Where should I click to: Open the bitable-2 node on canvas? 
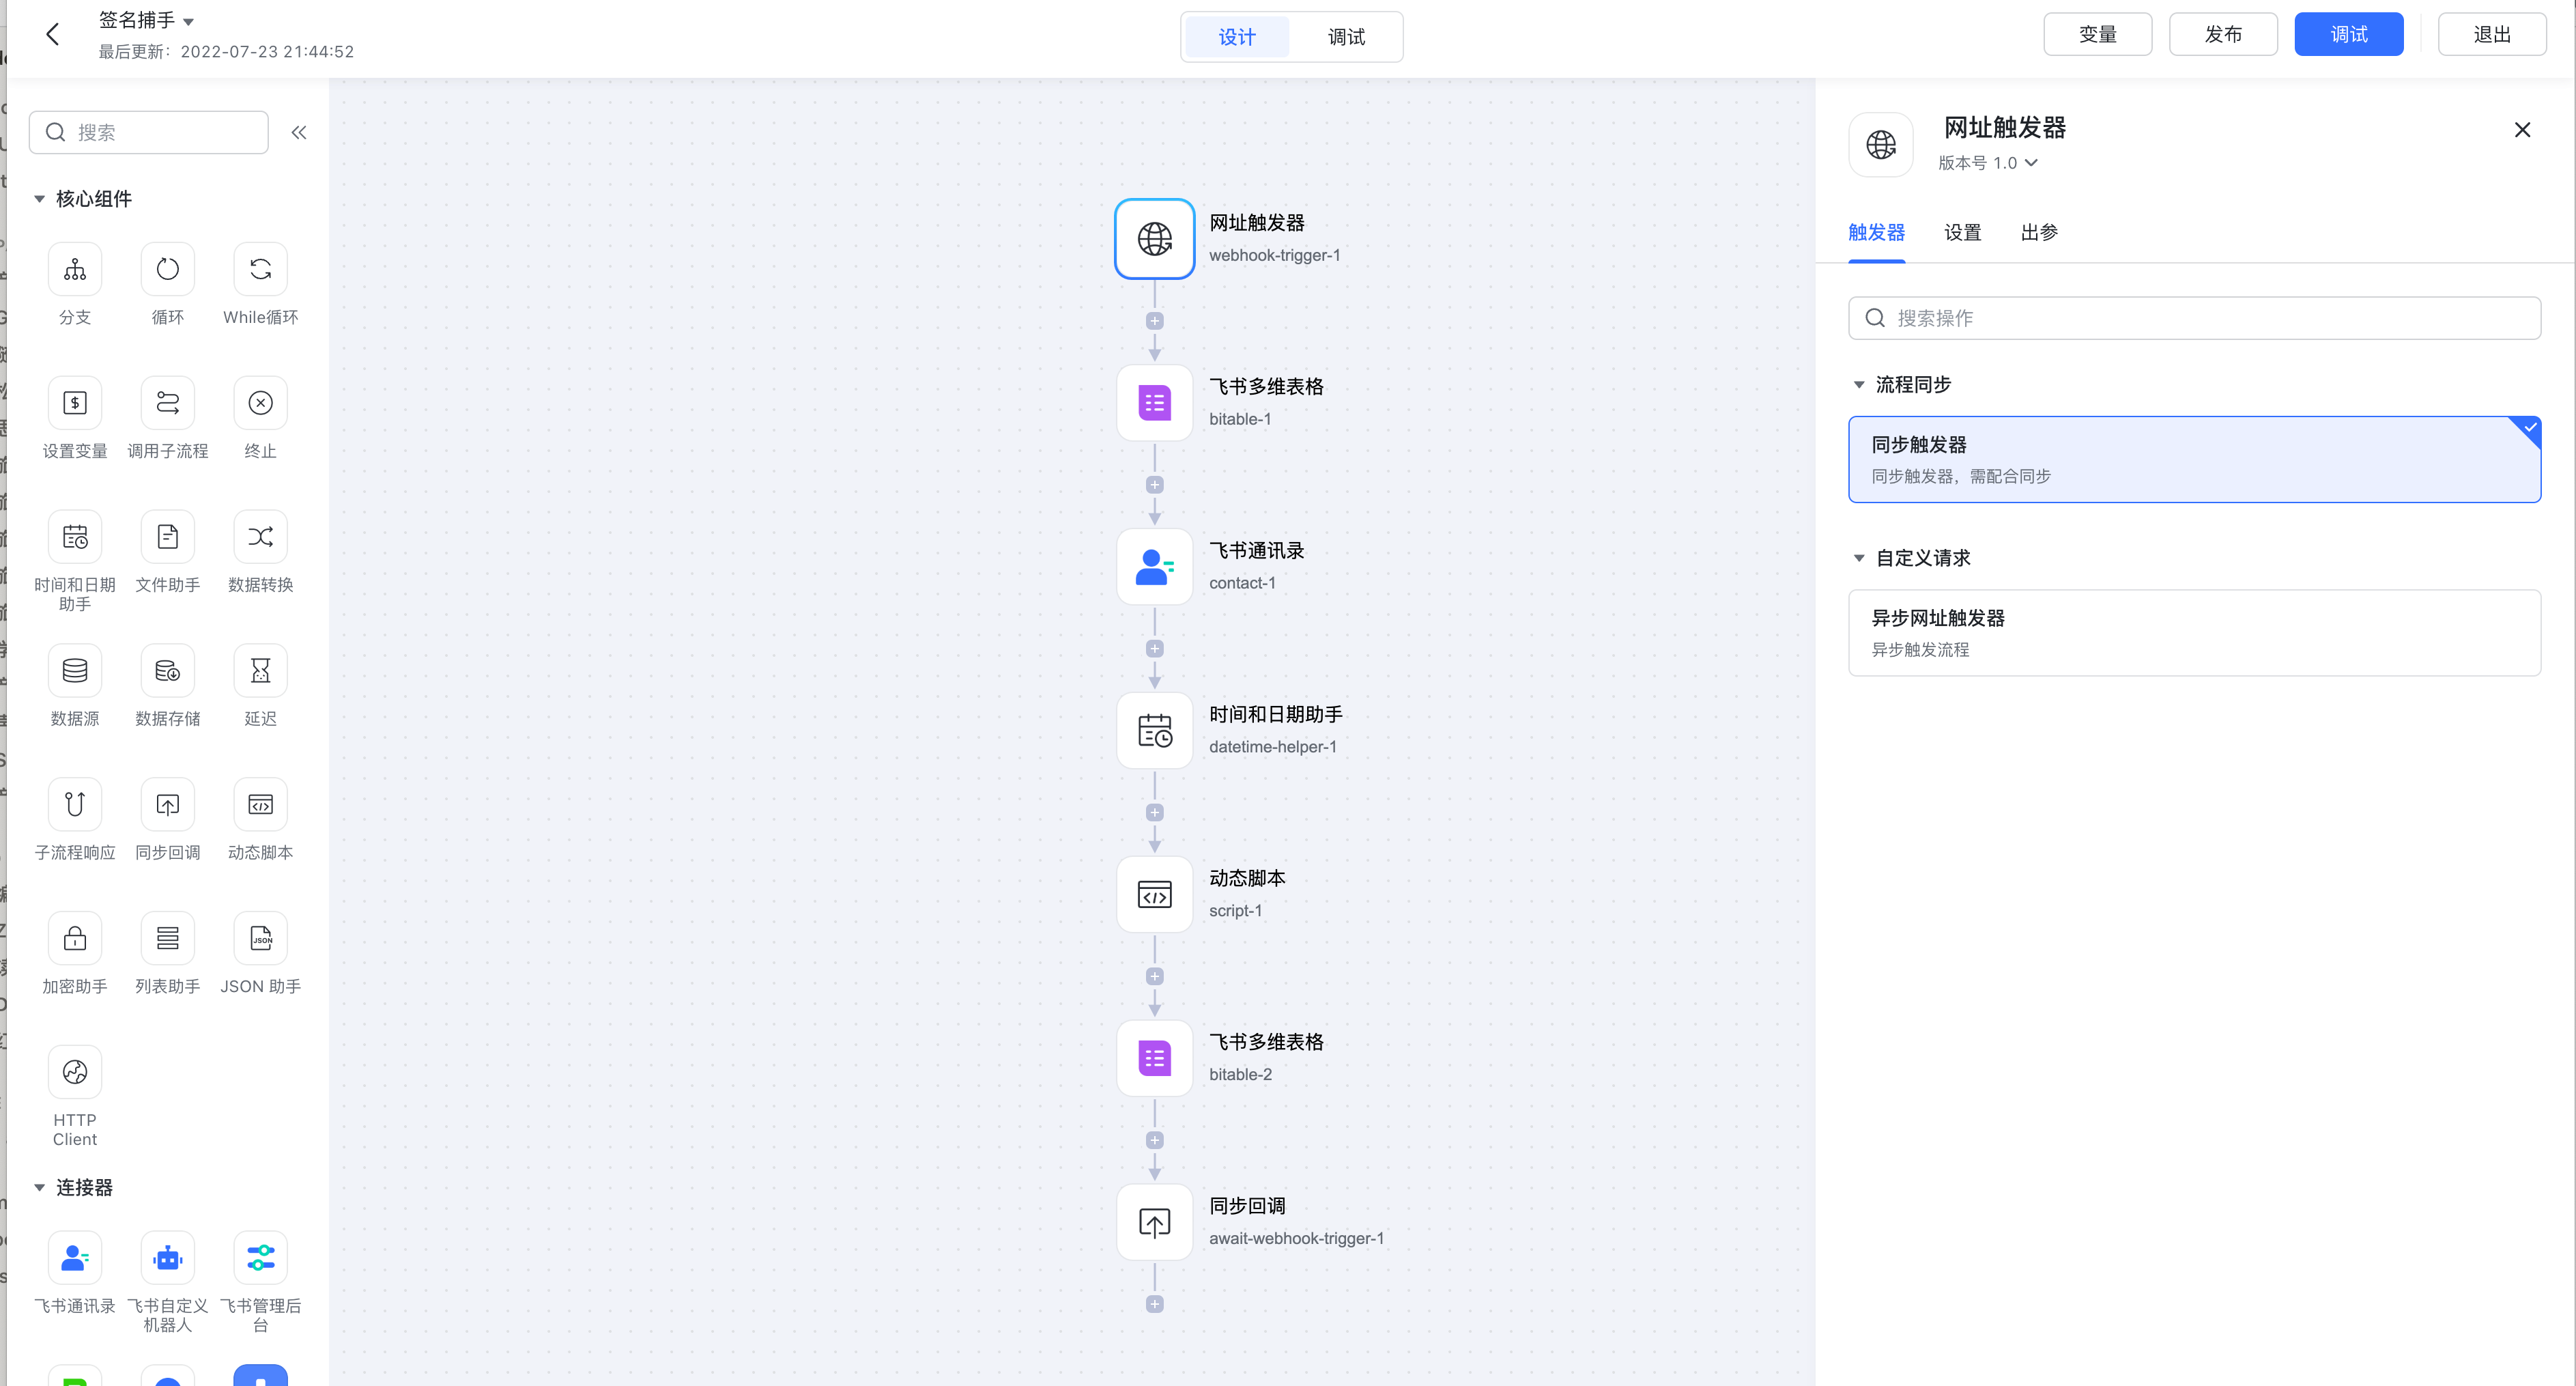pos(1155,1059)
